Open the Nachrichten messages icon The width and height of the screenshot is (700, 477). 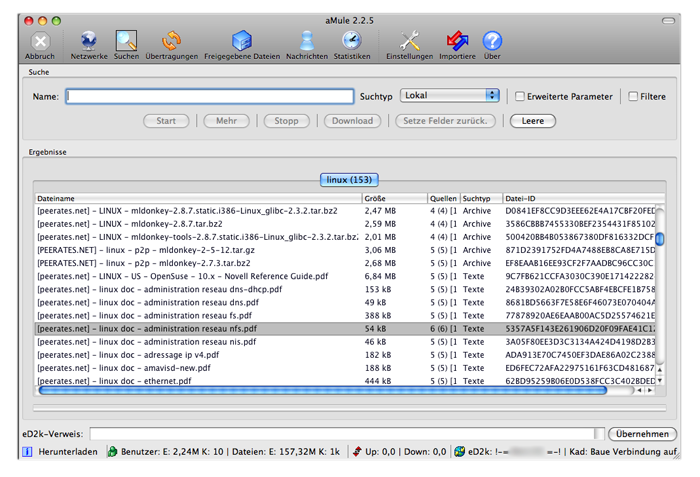pos(307,41)
